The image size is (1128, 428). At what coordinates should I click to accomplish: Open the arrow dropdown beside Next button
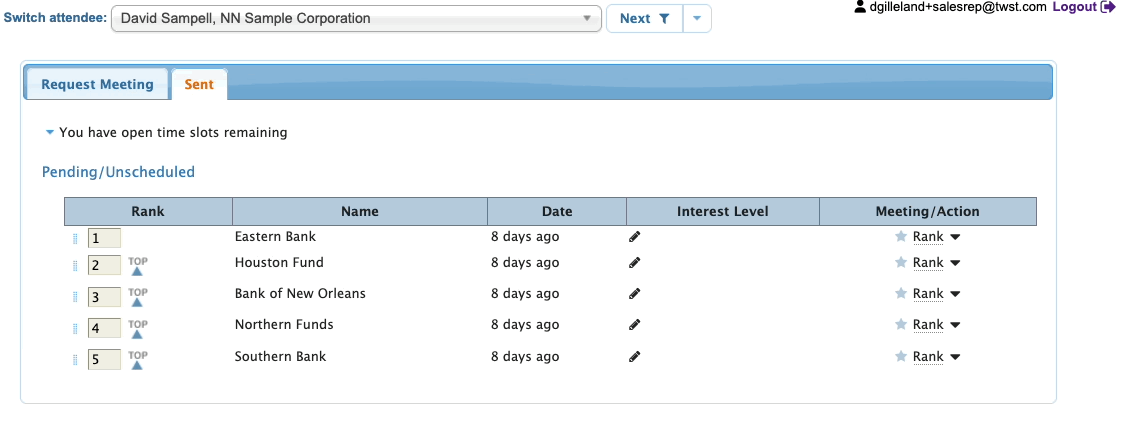click(697, 19)
